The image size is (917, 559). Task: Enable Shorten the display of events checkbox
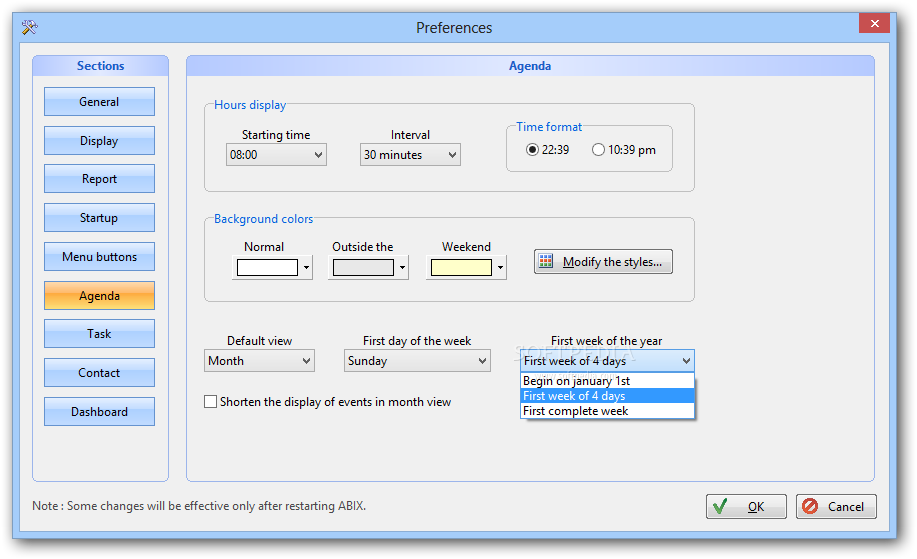tap(211, 402)
